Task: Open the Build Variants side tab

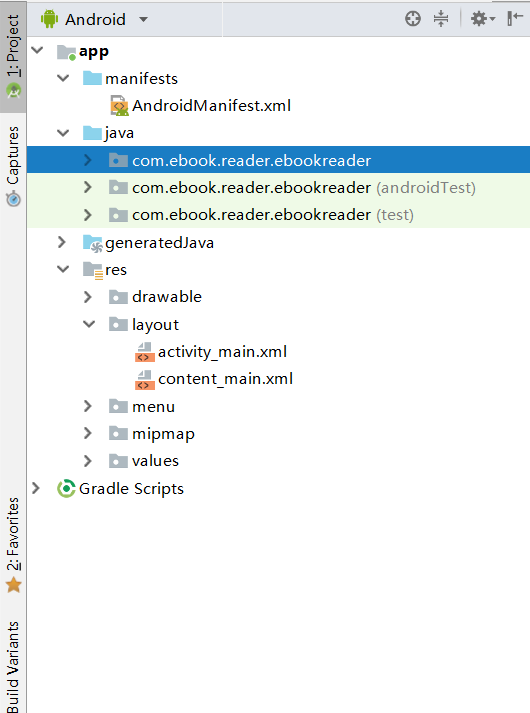Action: (x=13, y=667)
